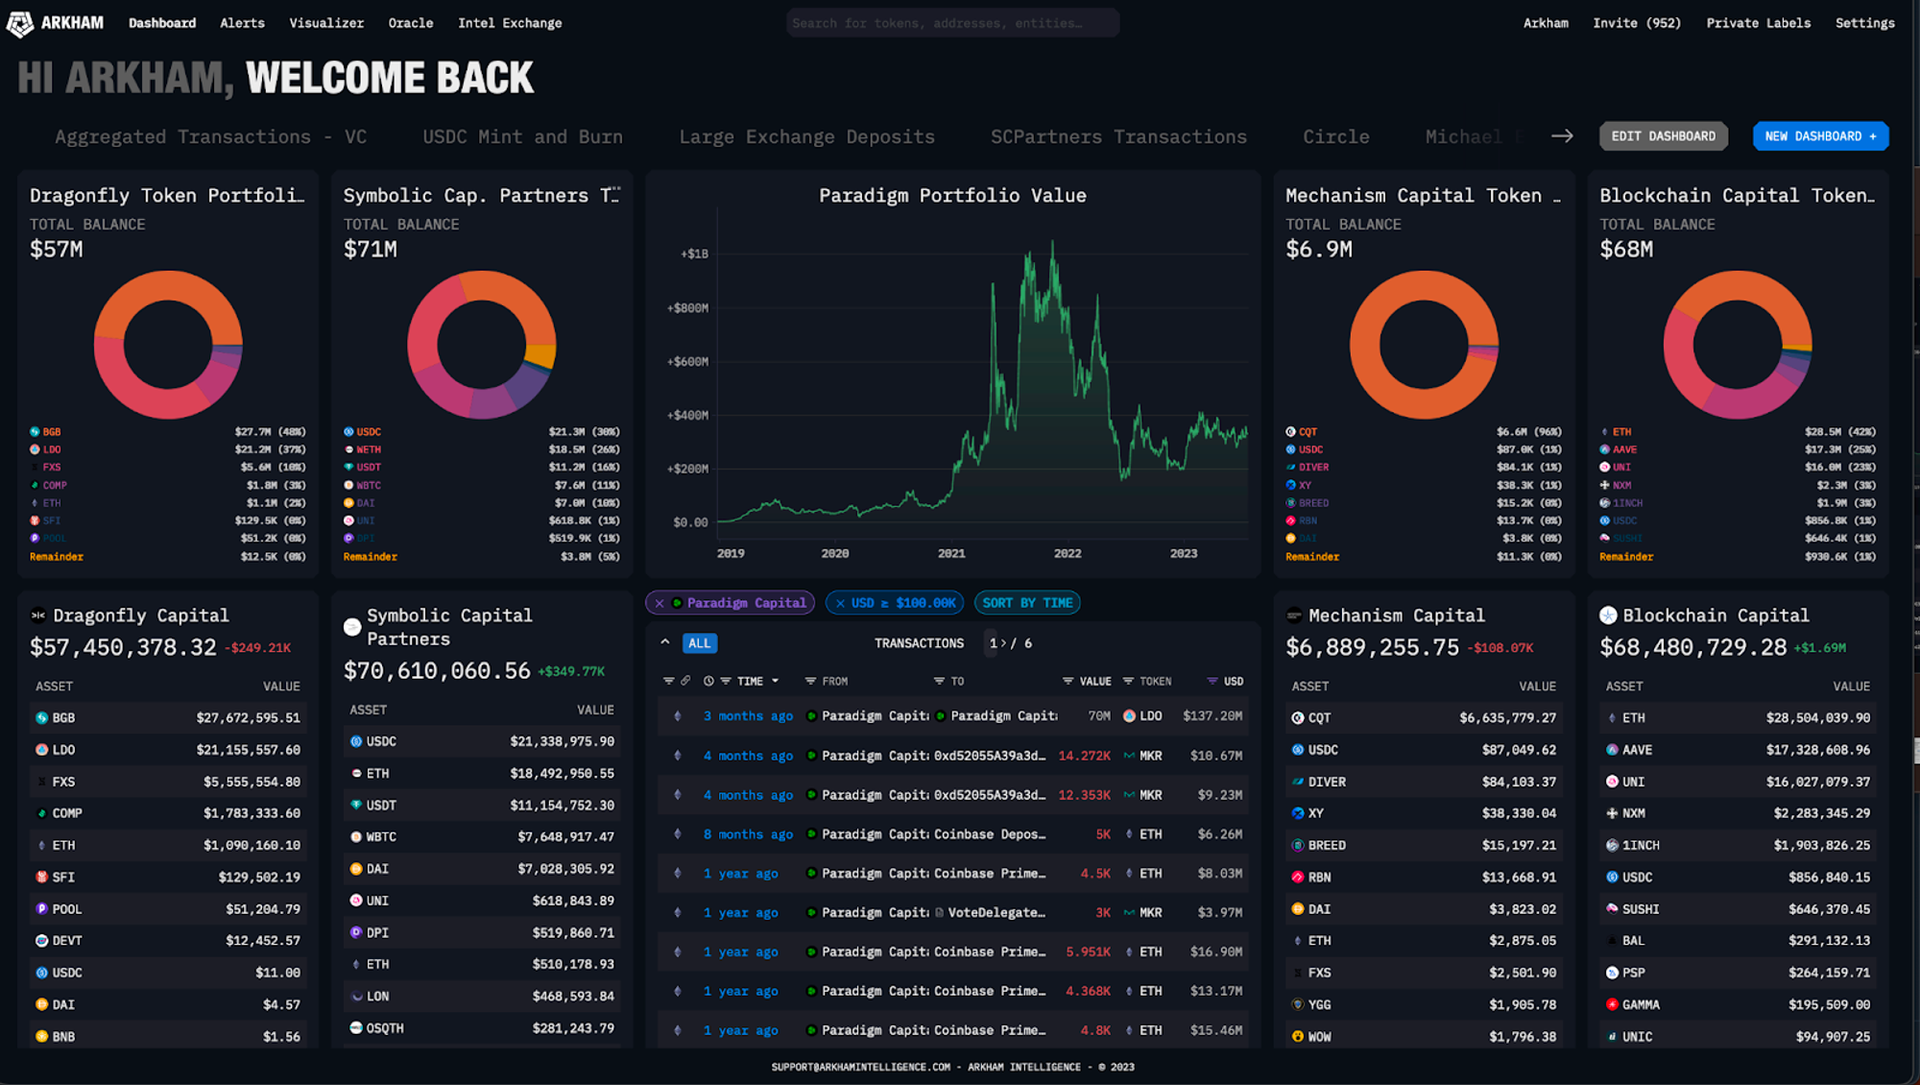
Task: Click BGB token icon in Dragonfly asset list
Action: (x=42, y=718)
